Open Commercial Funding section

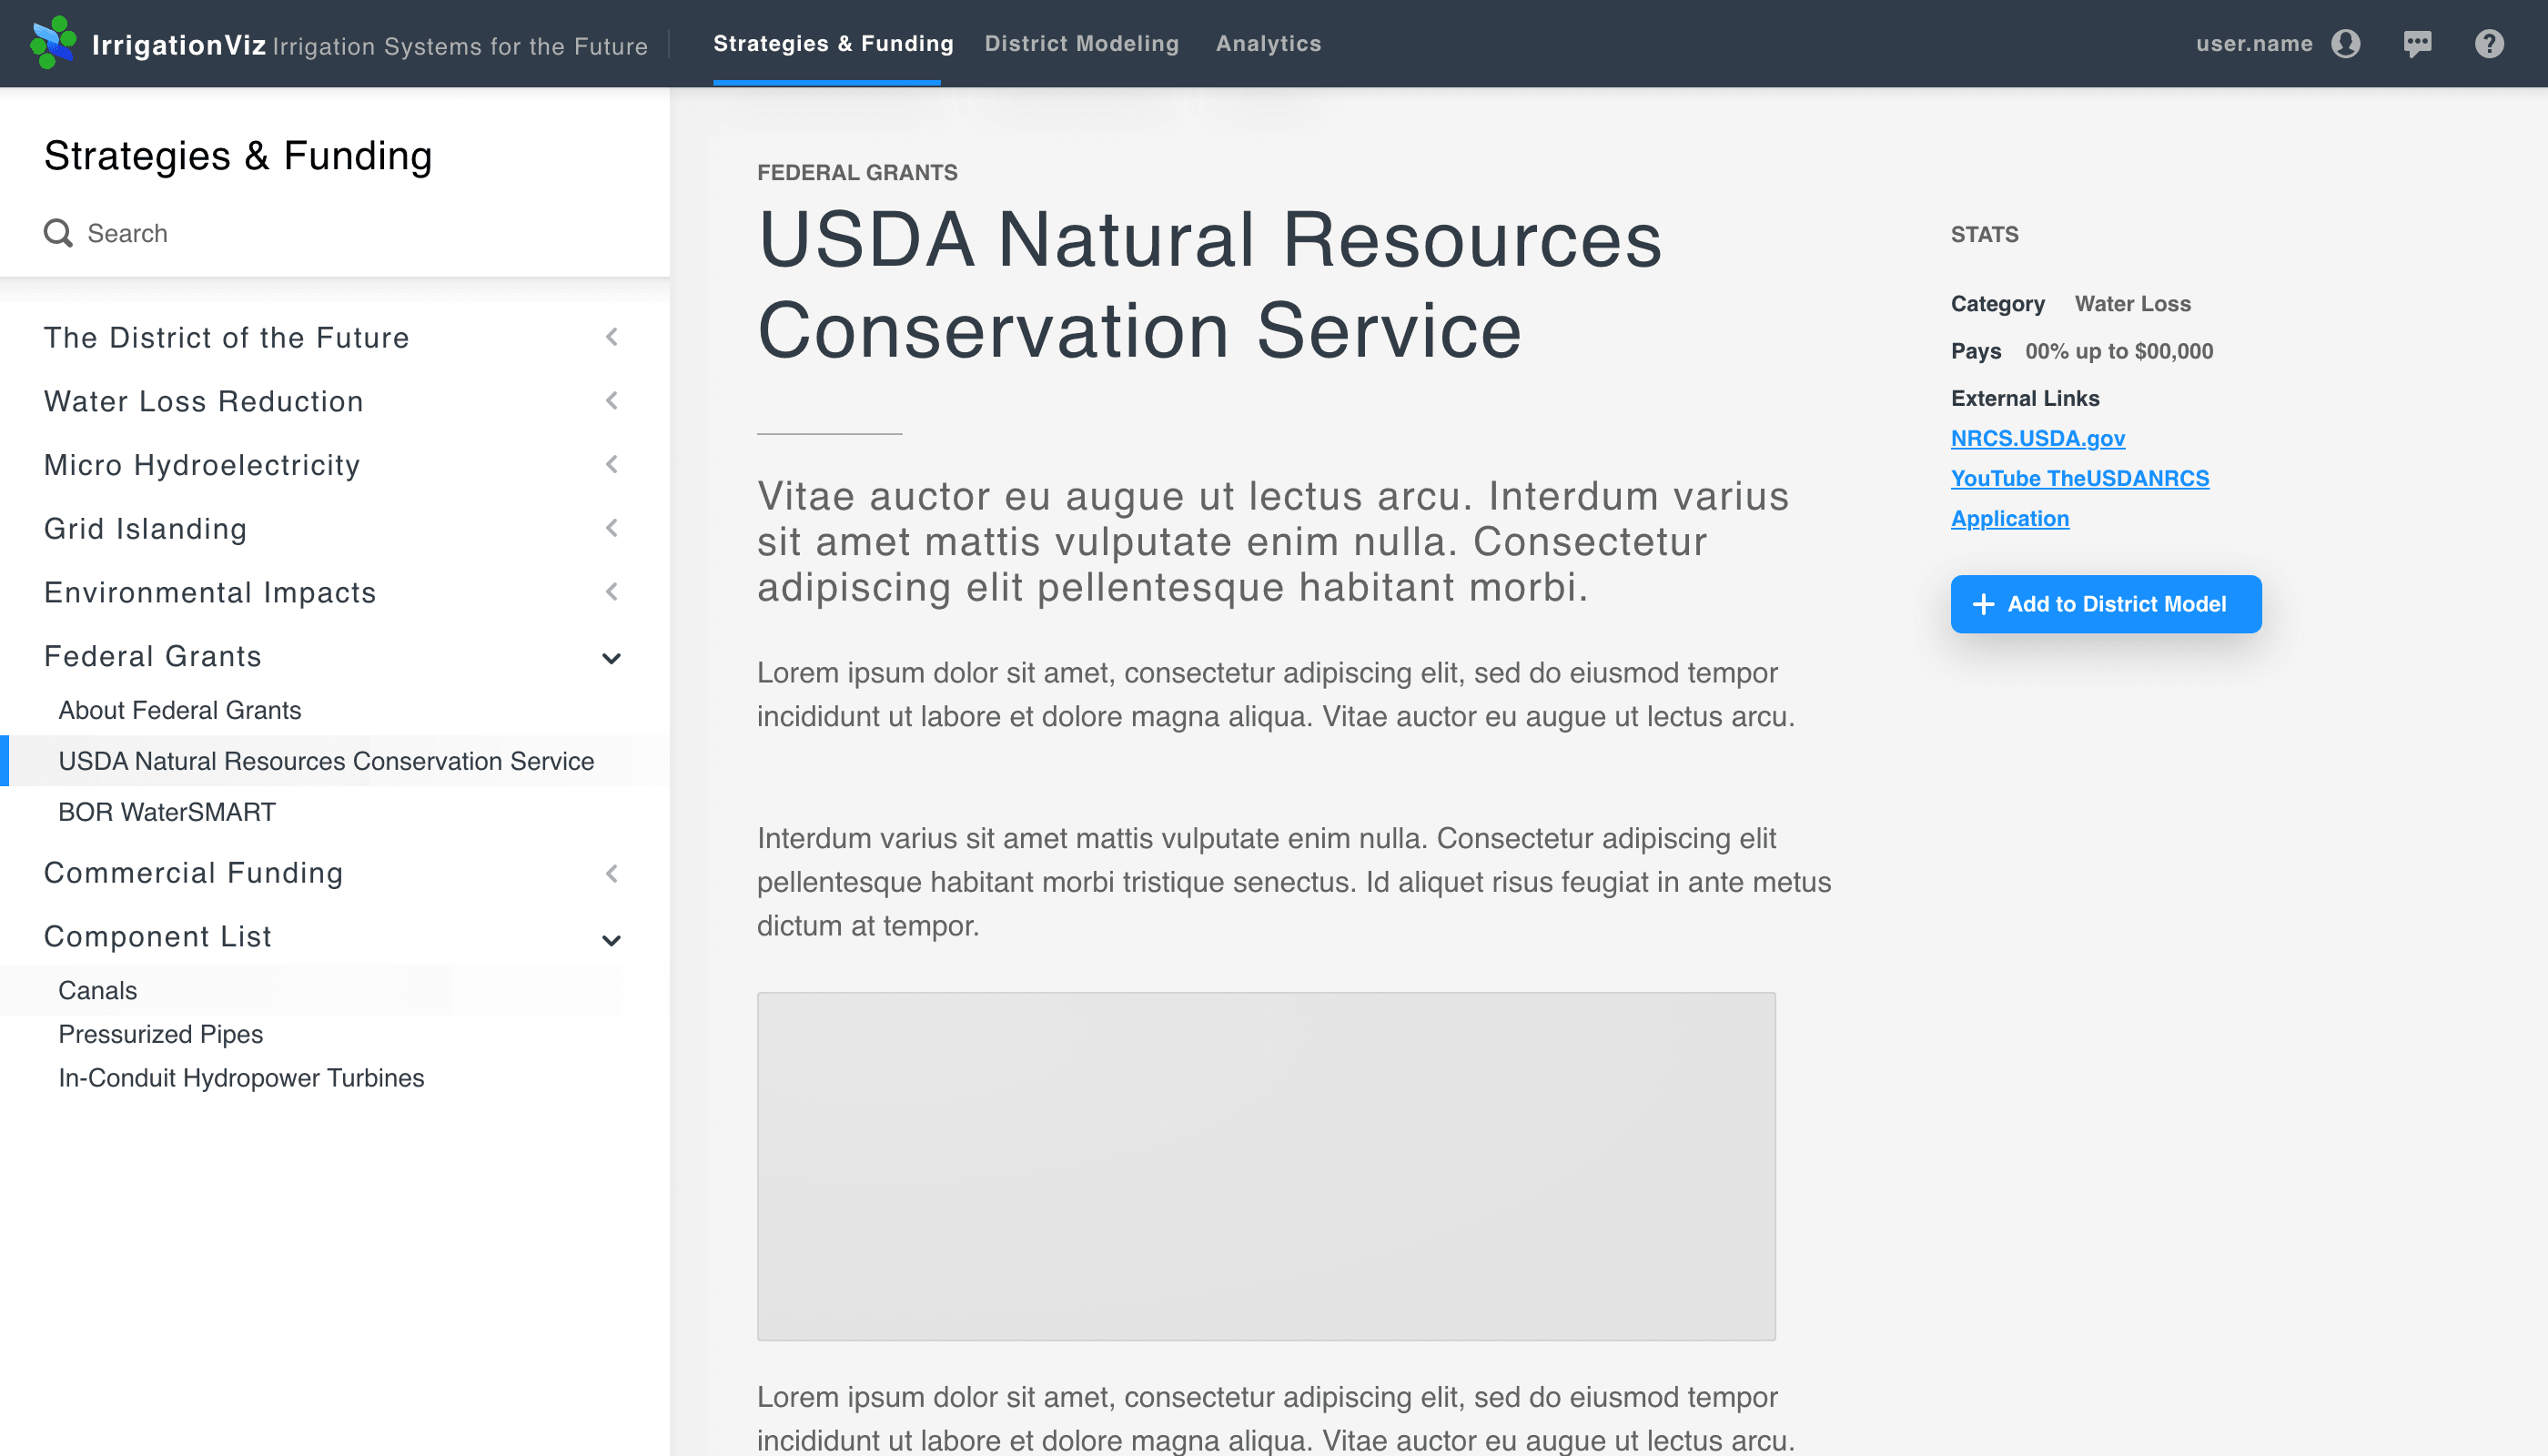193,872
